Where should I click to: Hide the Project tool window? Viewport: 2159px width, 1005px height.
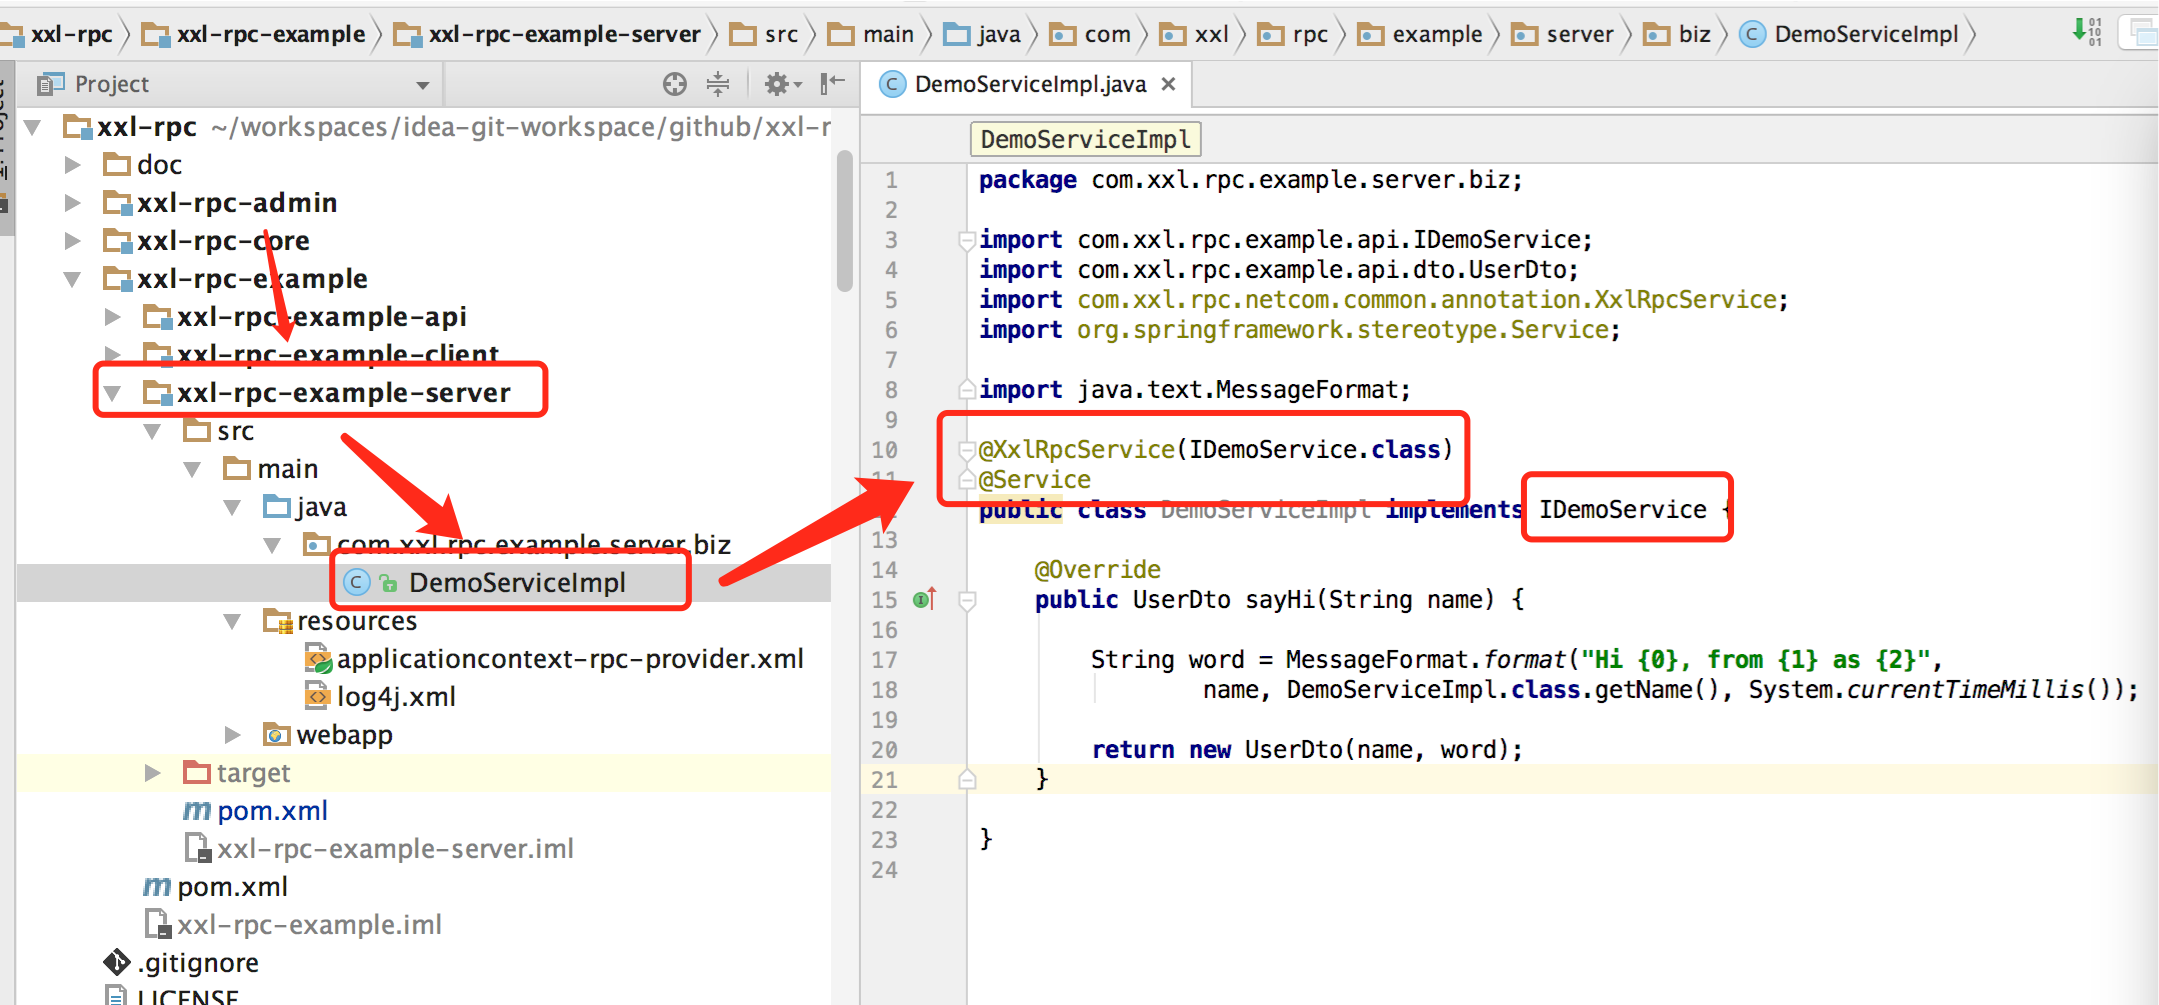(832, 84)
